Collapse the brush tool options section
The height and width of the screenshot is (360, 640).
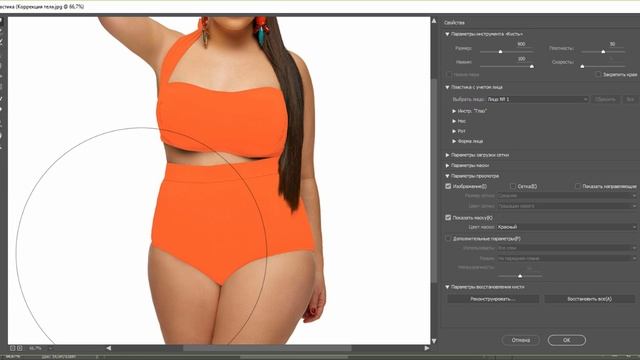coord(447,34)
